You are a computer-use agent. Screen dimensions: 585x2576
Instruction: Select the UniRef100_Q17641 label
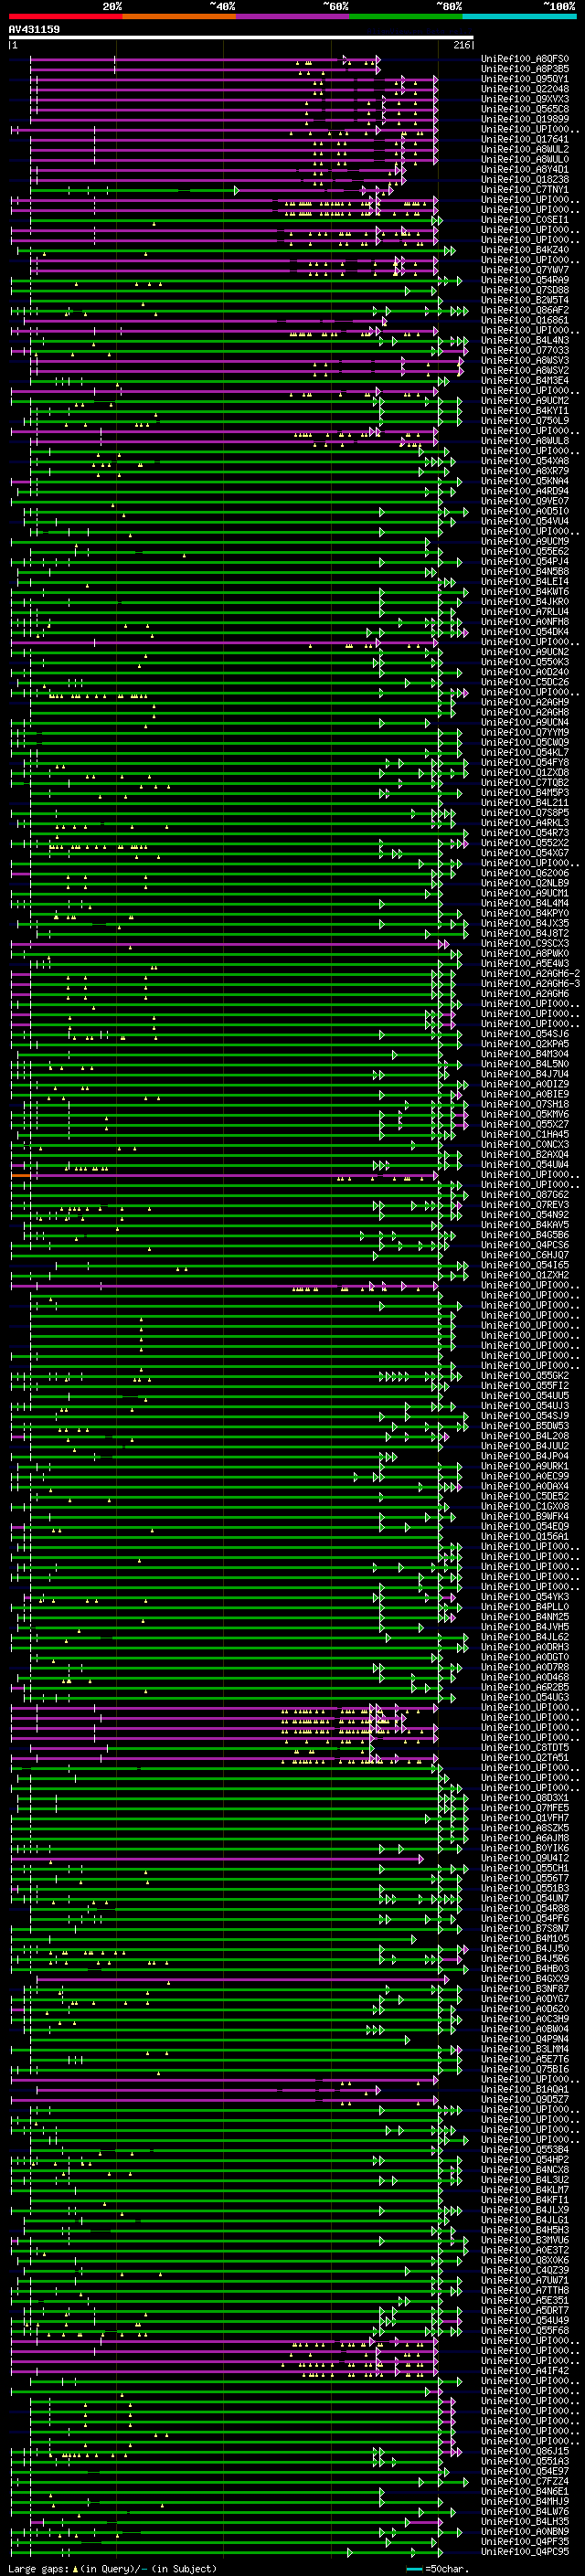tap(525, 139)
